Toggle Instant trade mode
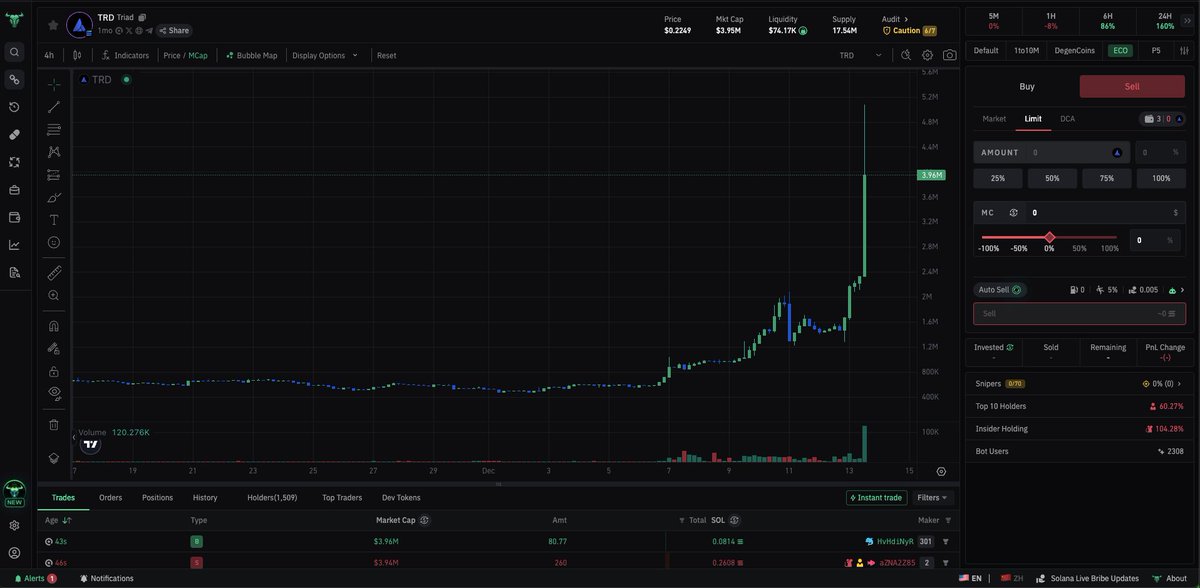The image size is (1200, 588). [876, 497]
